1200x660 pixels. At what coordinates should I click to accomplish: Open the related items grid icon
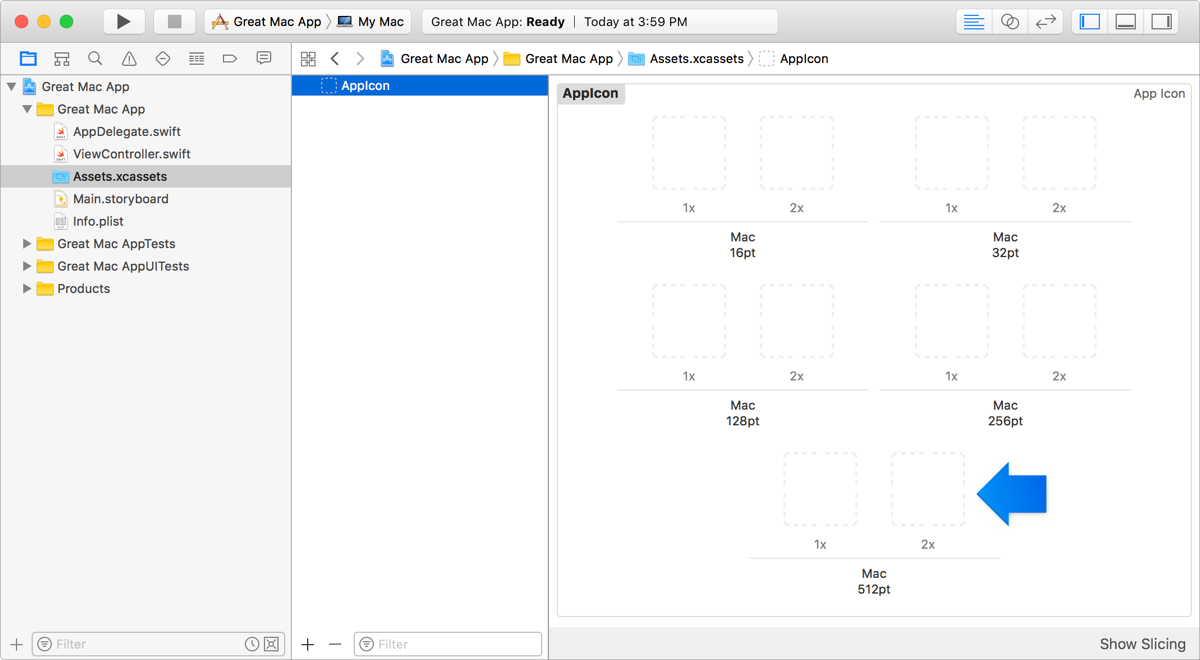308,59
